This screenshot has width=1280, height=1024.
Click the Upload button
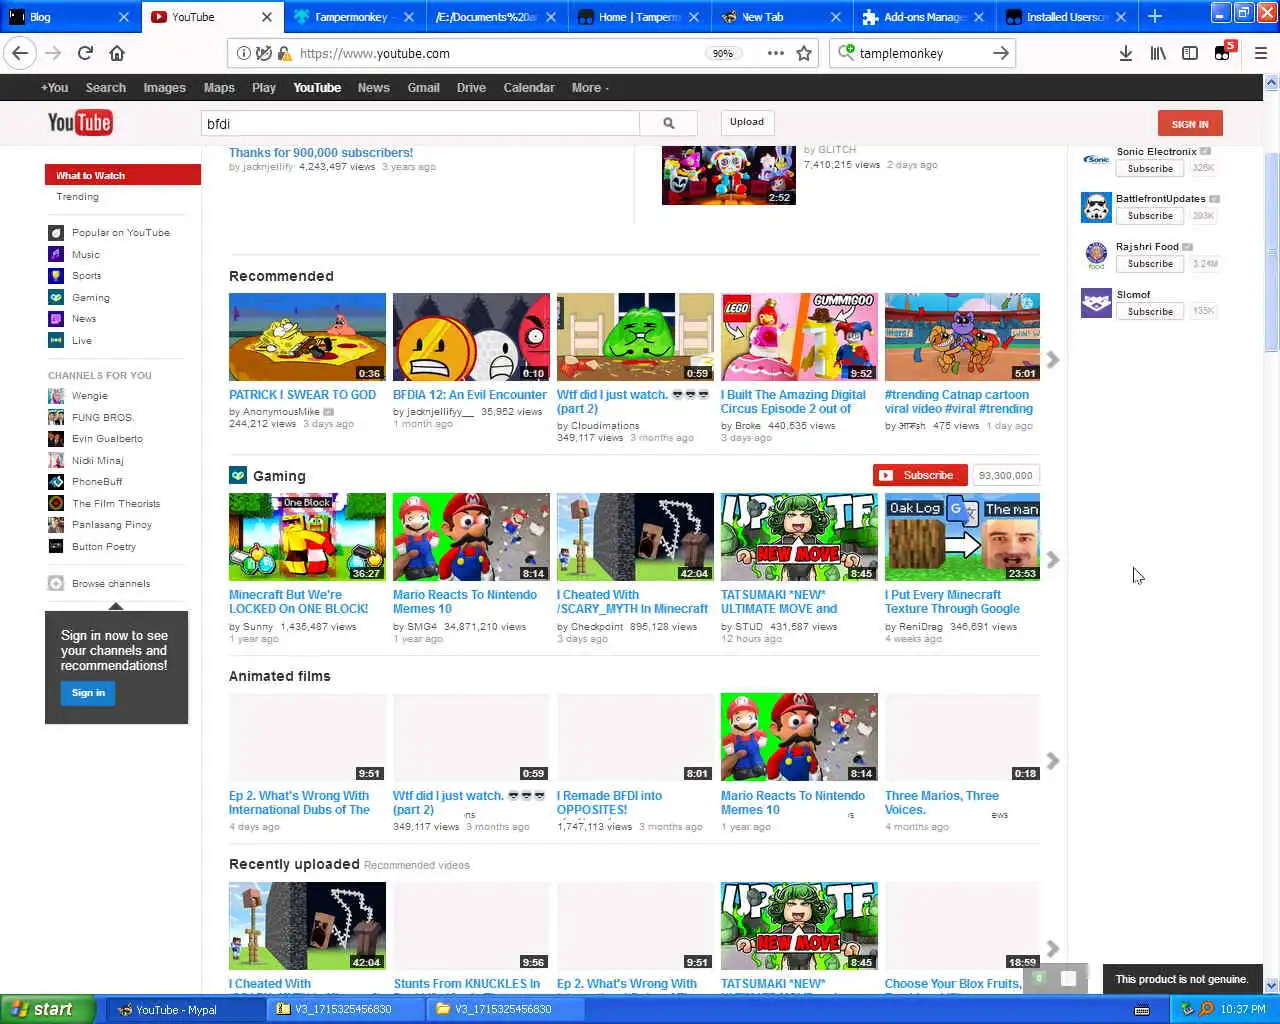[746, 122]
